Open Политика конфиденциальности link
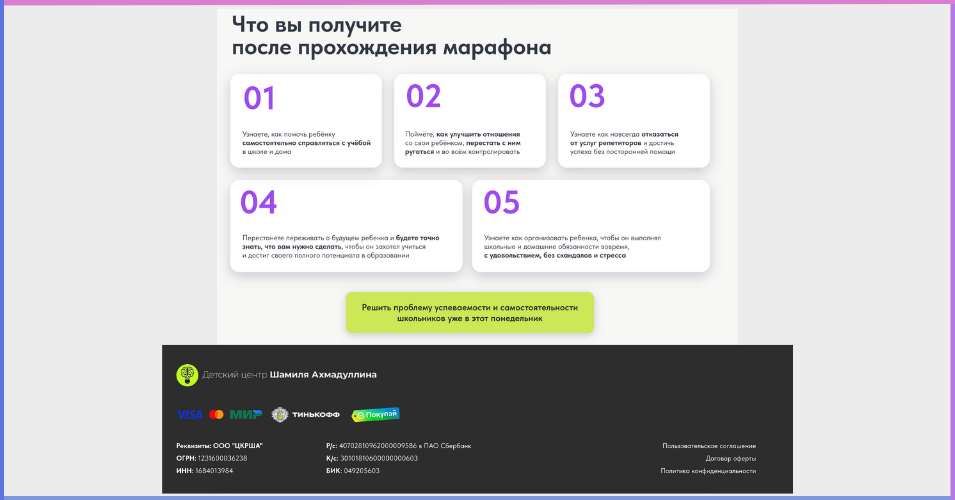The width and height of the screenshot is (955, 500). pyautogui.click(x=708, y=471)
